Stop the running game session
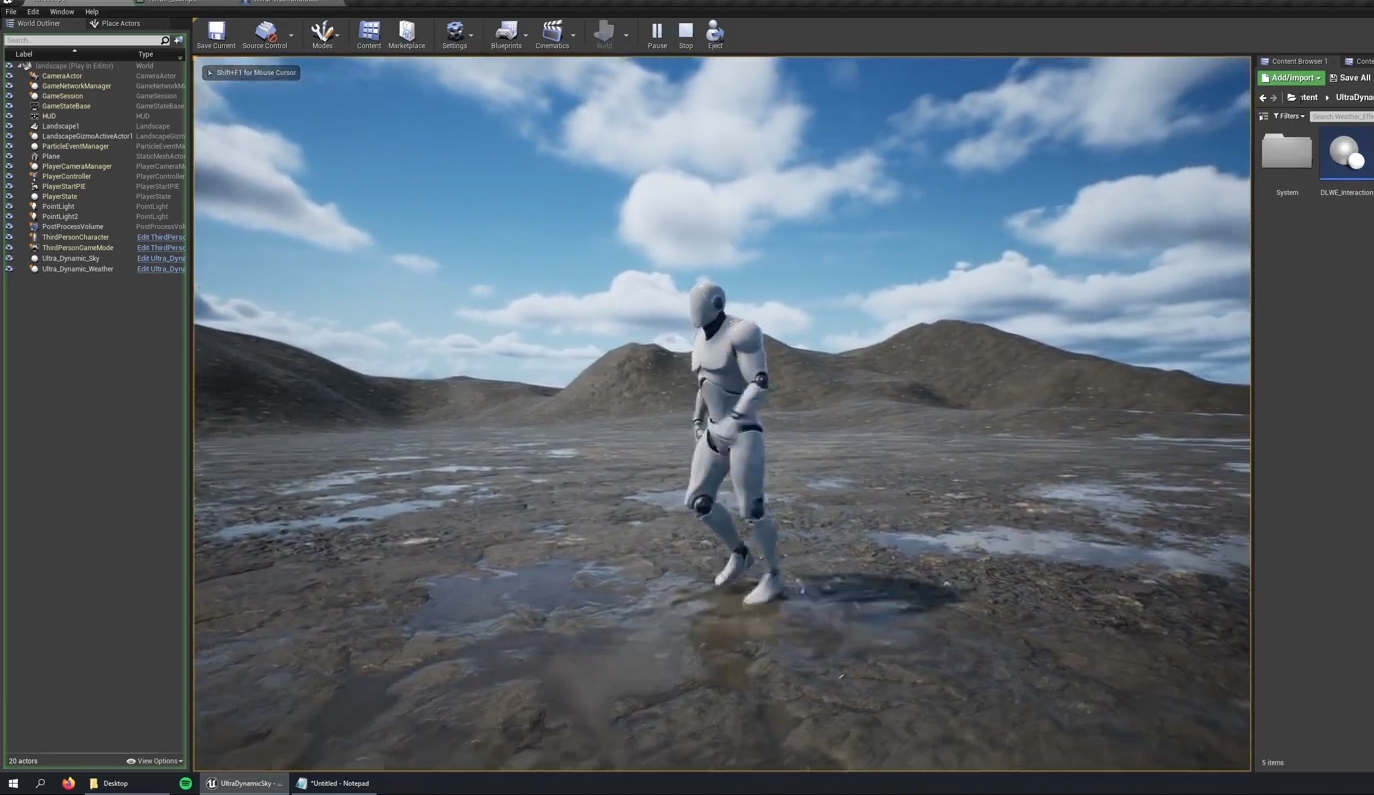 point(686,35)
